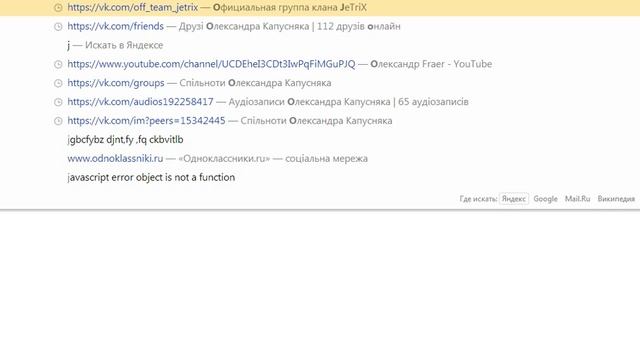Open the vk.com/im?peers=15342445 suggestion

coord(320,121)
